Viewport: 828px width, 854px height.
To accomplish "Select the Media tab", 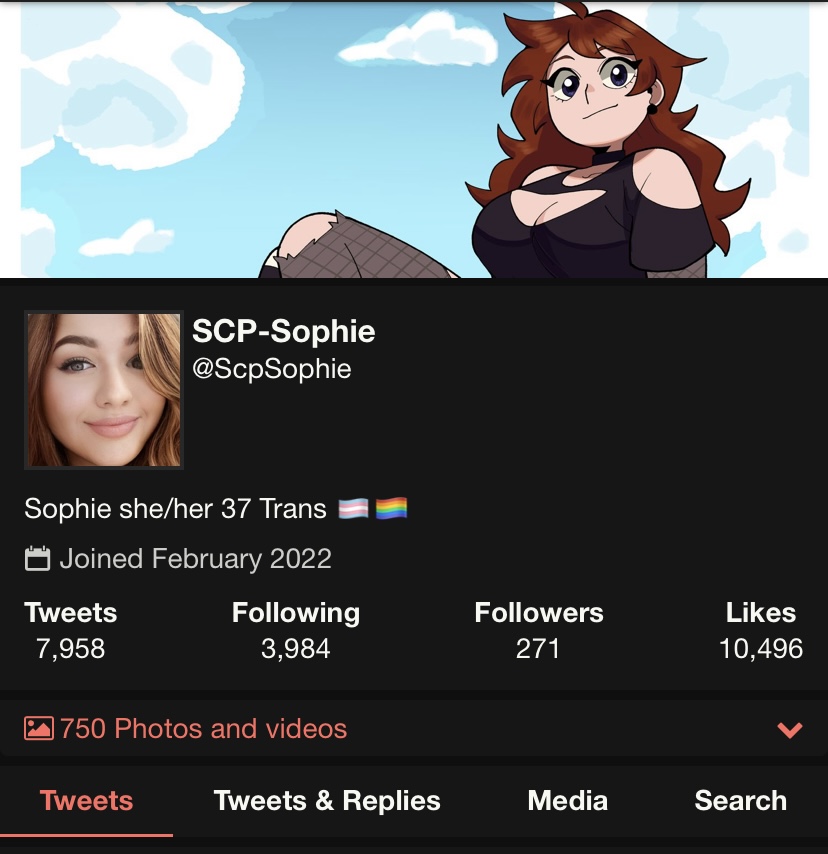I will click(x=567, y=801).
